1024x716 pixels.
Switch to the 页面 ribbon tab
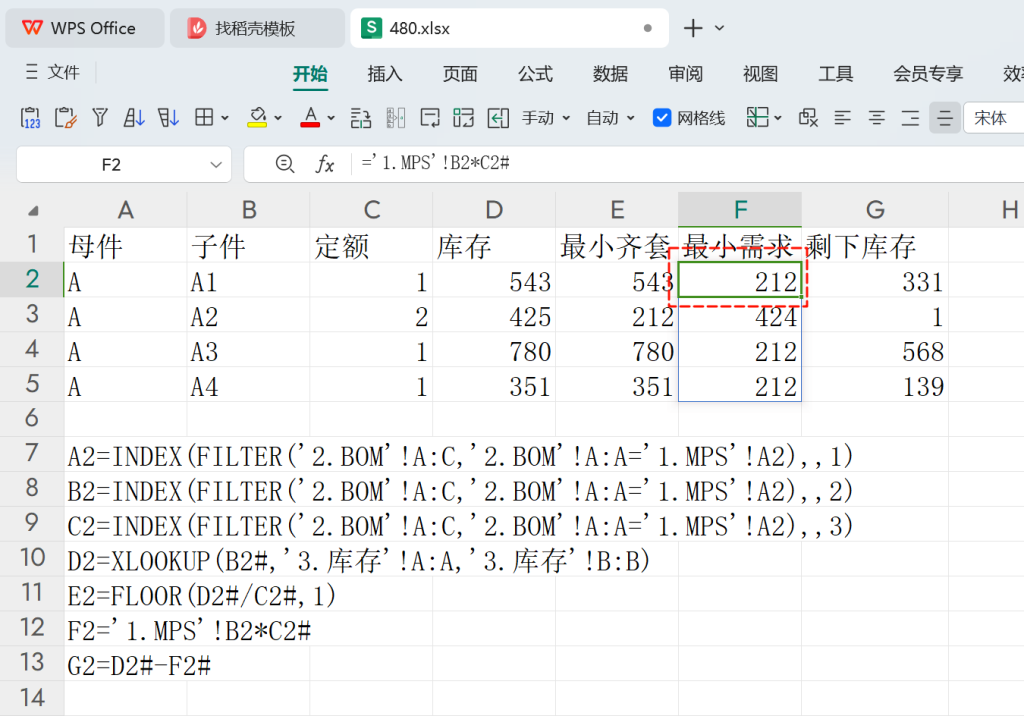(x=460, y=74)
